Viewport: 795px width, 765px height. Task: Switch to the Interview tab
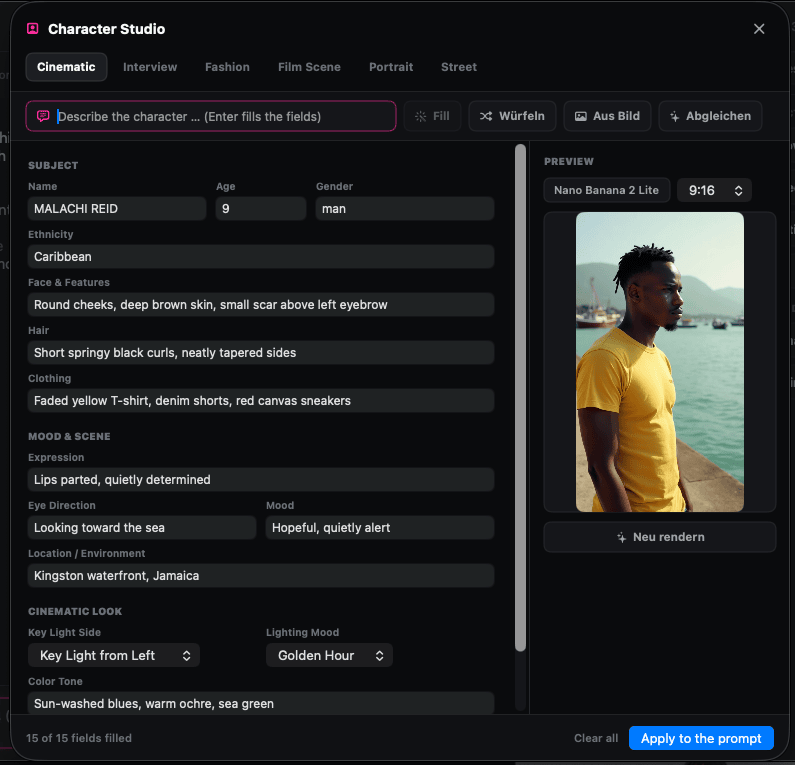point(150,67)
